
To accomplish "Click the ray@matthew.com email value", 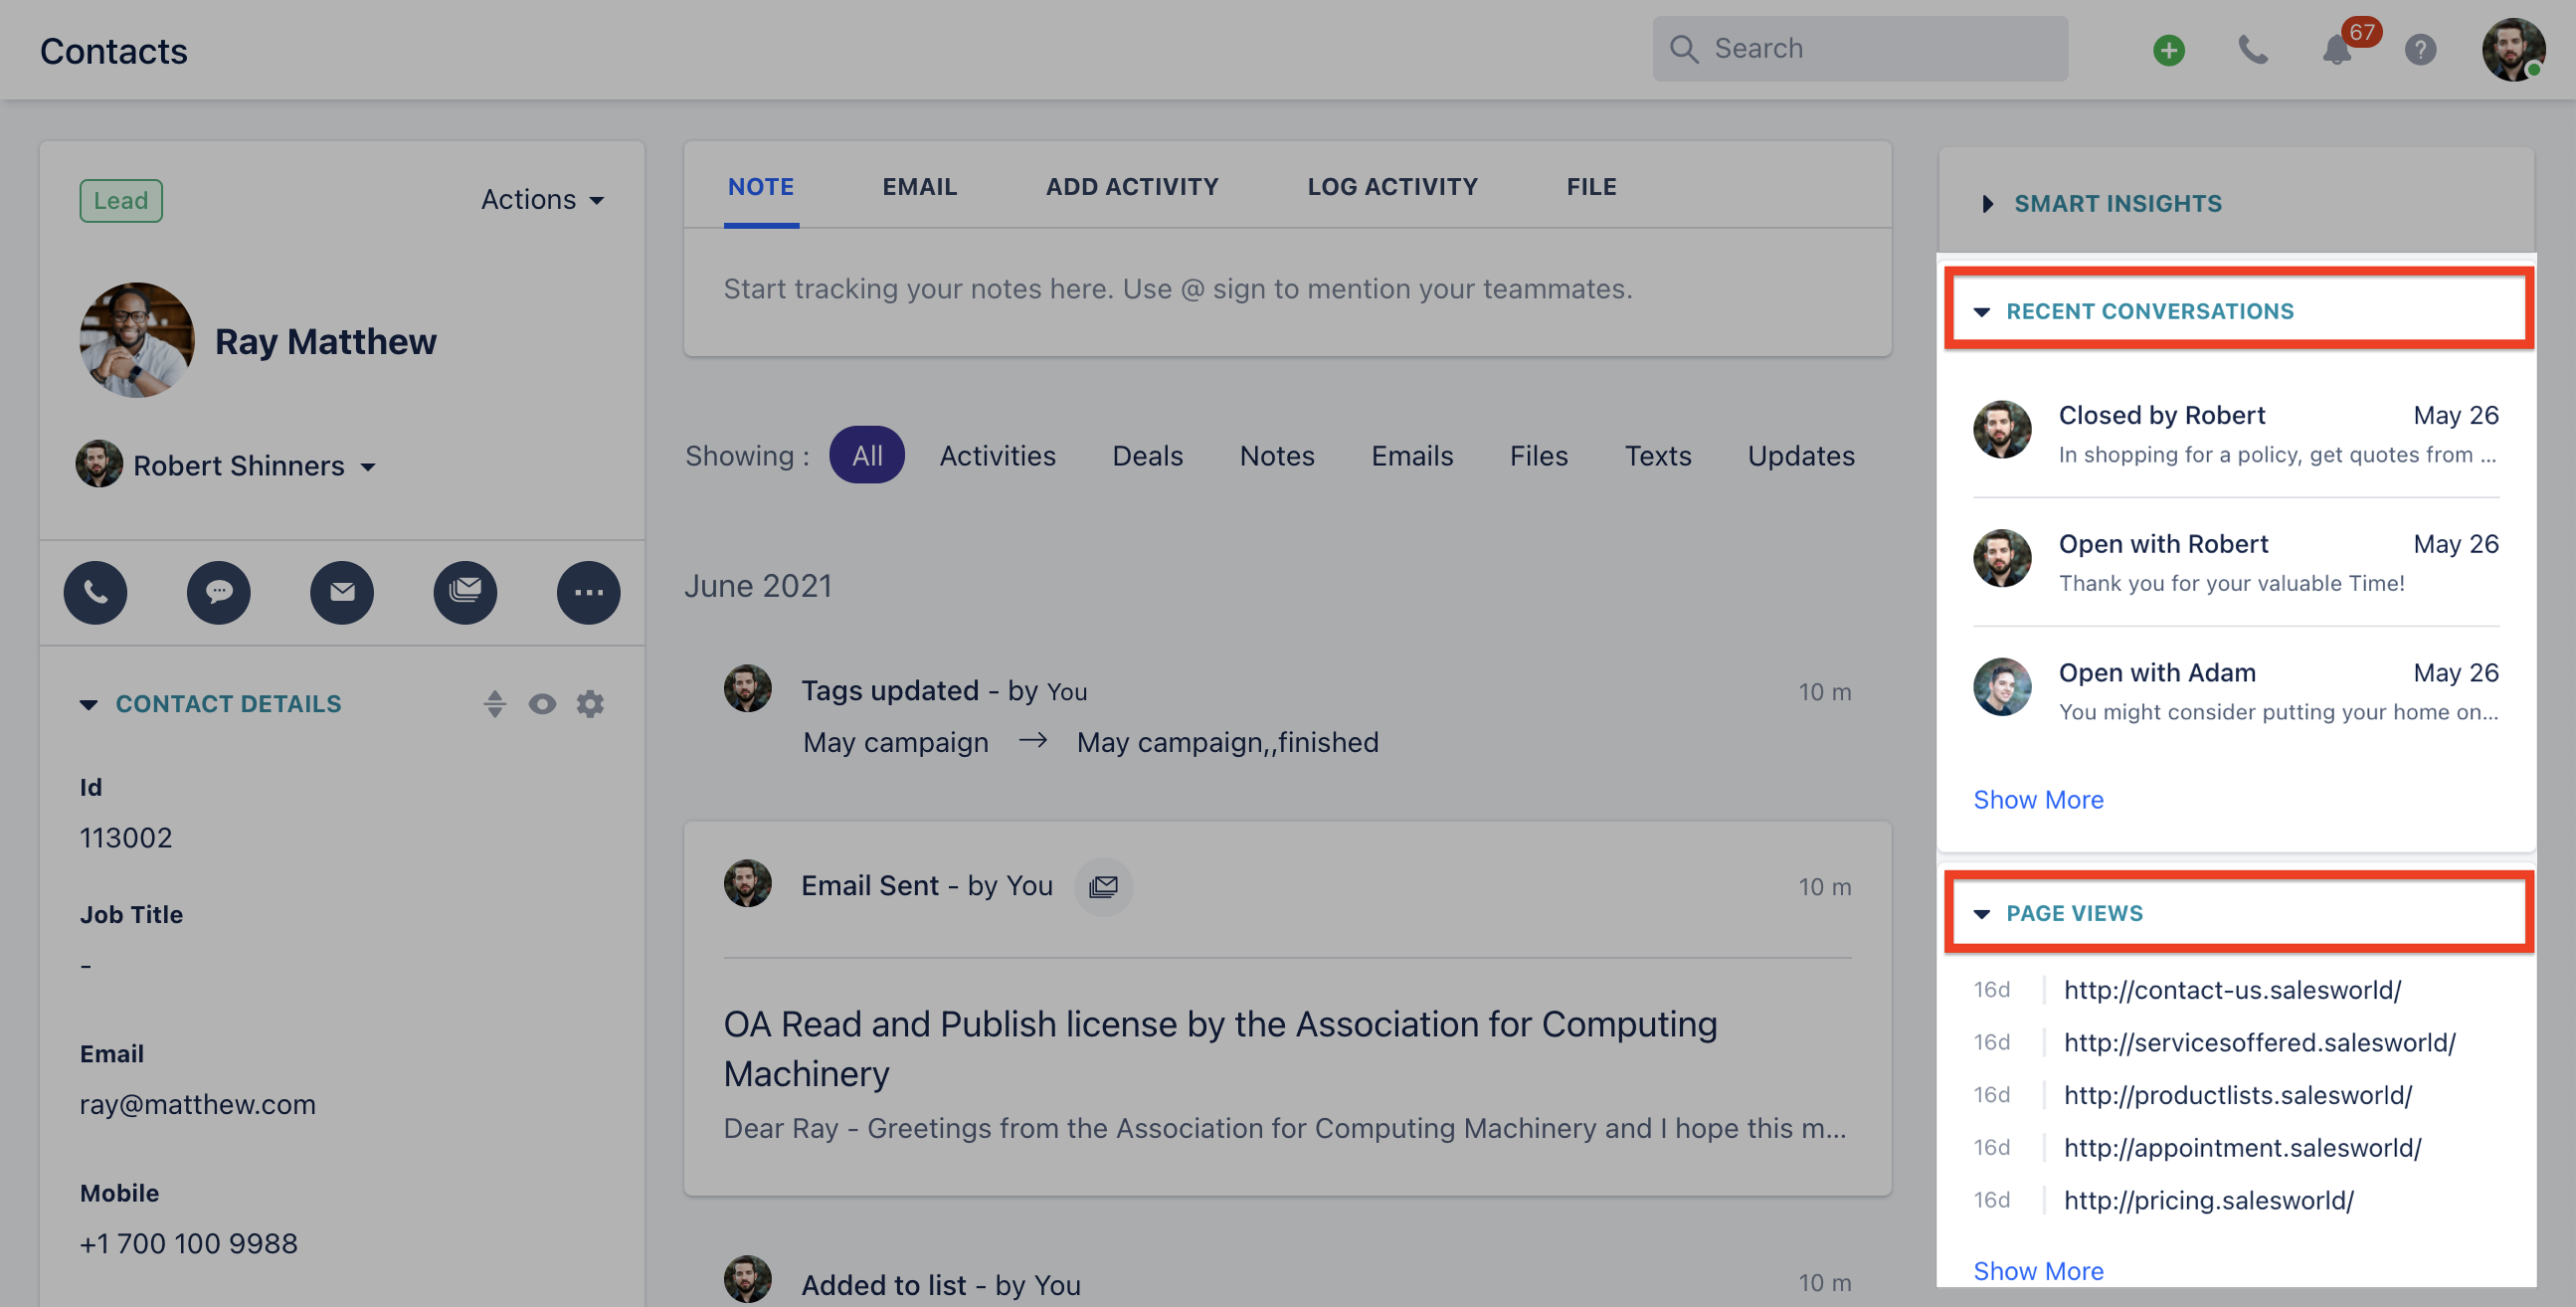I will (198, 1105).
